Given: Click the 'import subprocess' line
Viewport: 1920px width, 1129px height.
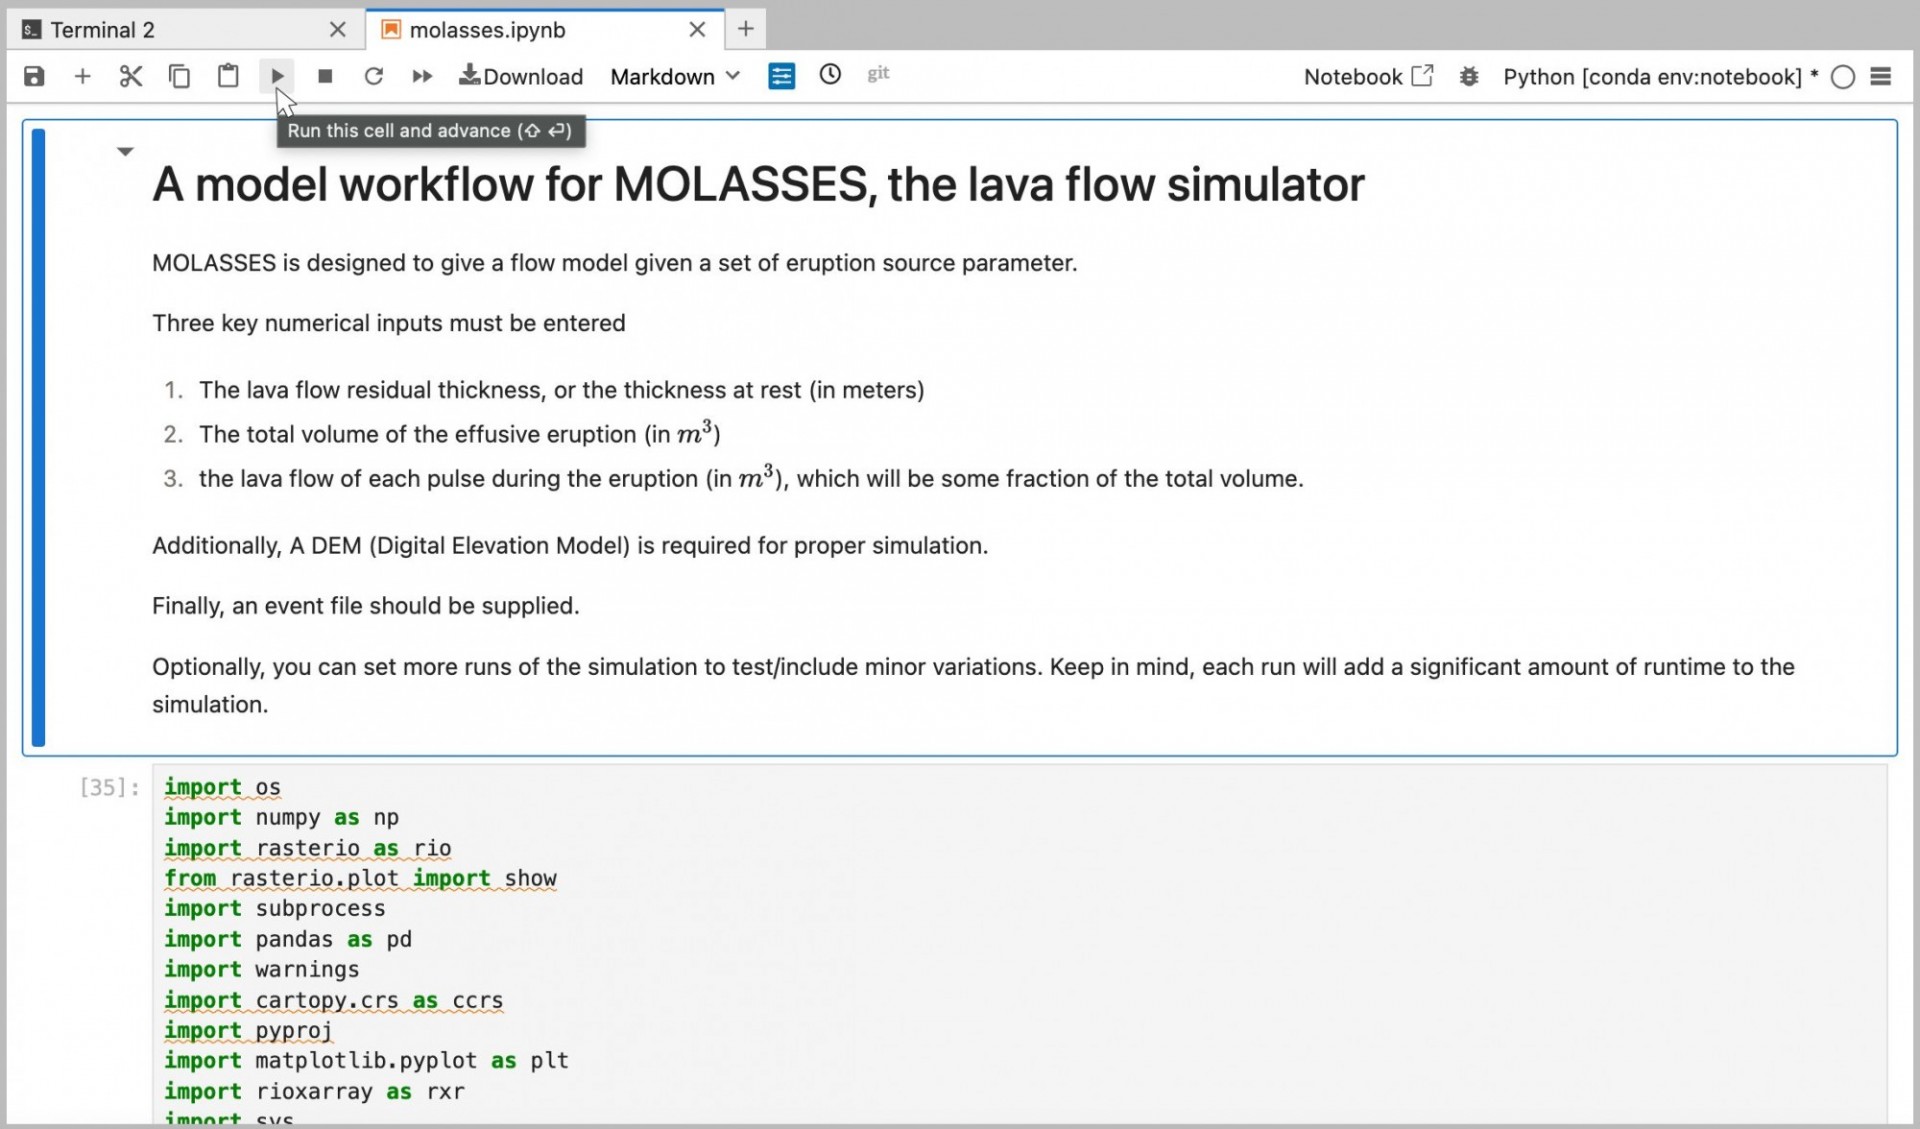Looking at the screenshot, I should click(274, 908).
